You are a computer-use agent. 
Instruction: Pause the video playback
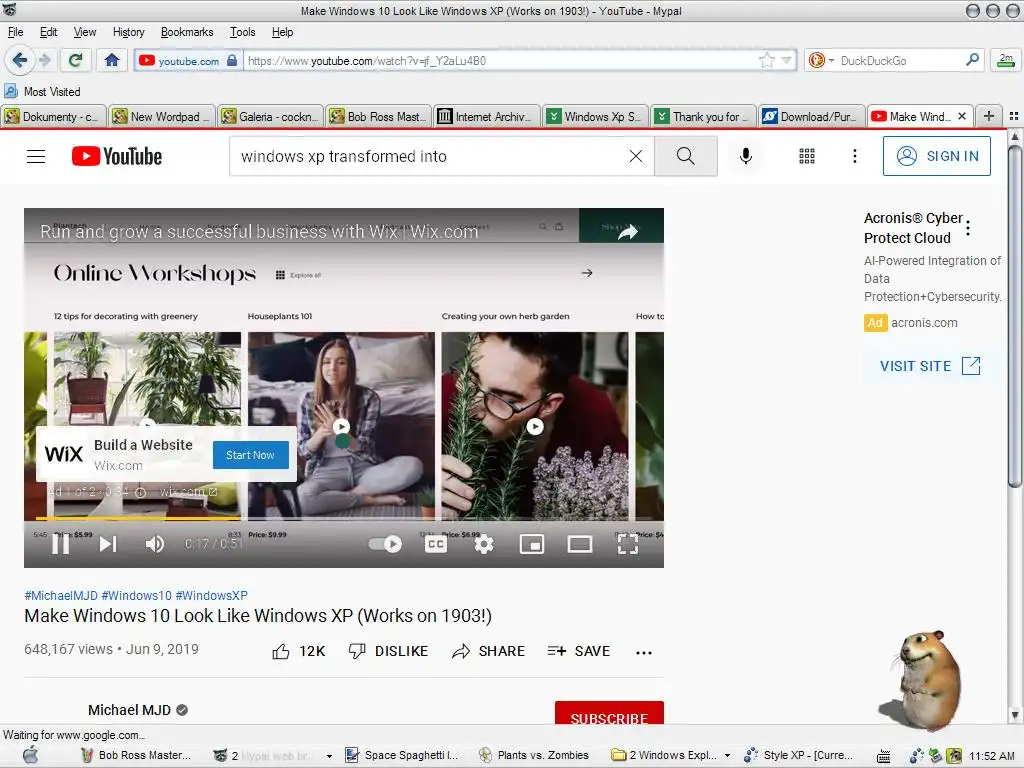pos(61,544)
